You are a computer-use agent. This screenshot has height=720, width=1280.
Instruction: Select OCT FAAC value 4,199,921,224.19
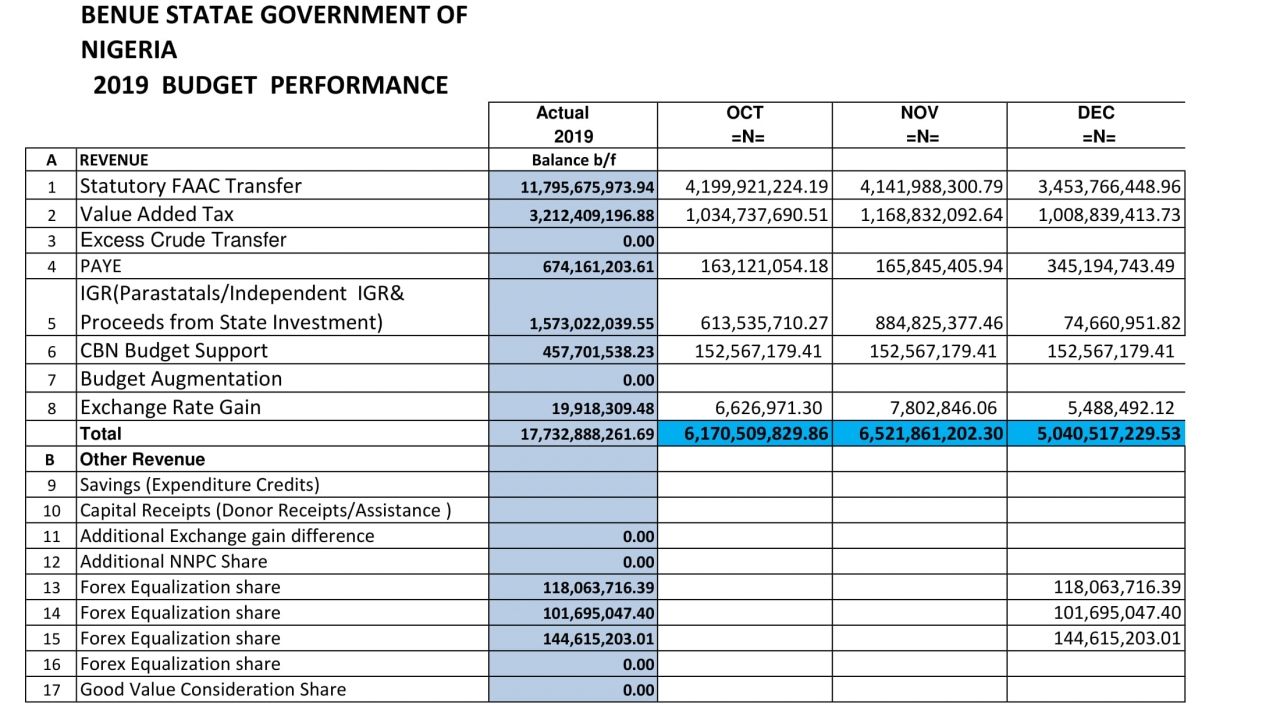point(757,186)
